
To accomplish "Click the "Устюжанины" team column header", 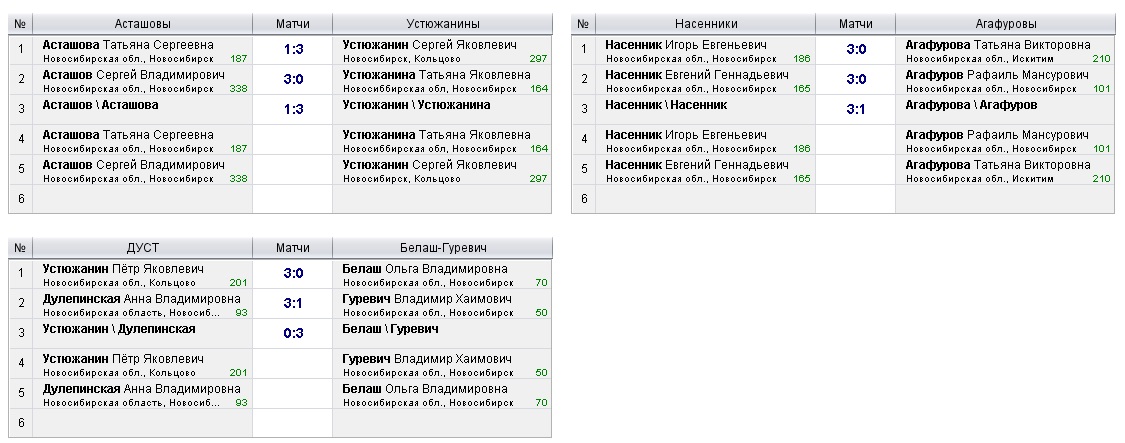I will click(442, 23).
